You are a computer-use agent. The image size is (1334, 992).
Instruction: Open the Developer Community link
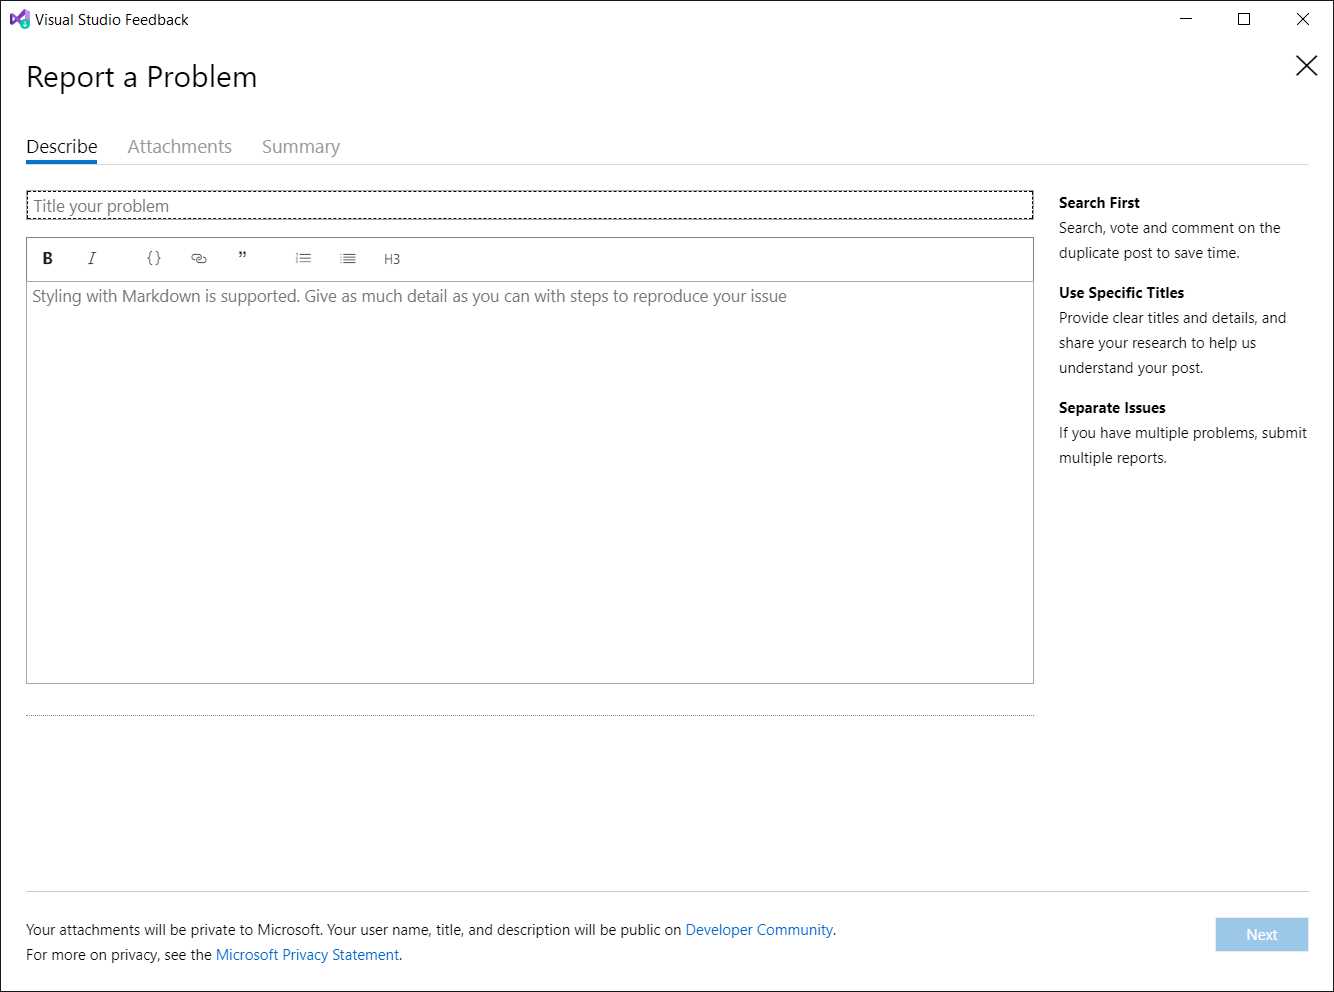[759, 929]
